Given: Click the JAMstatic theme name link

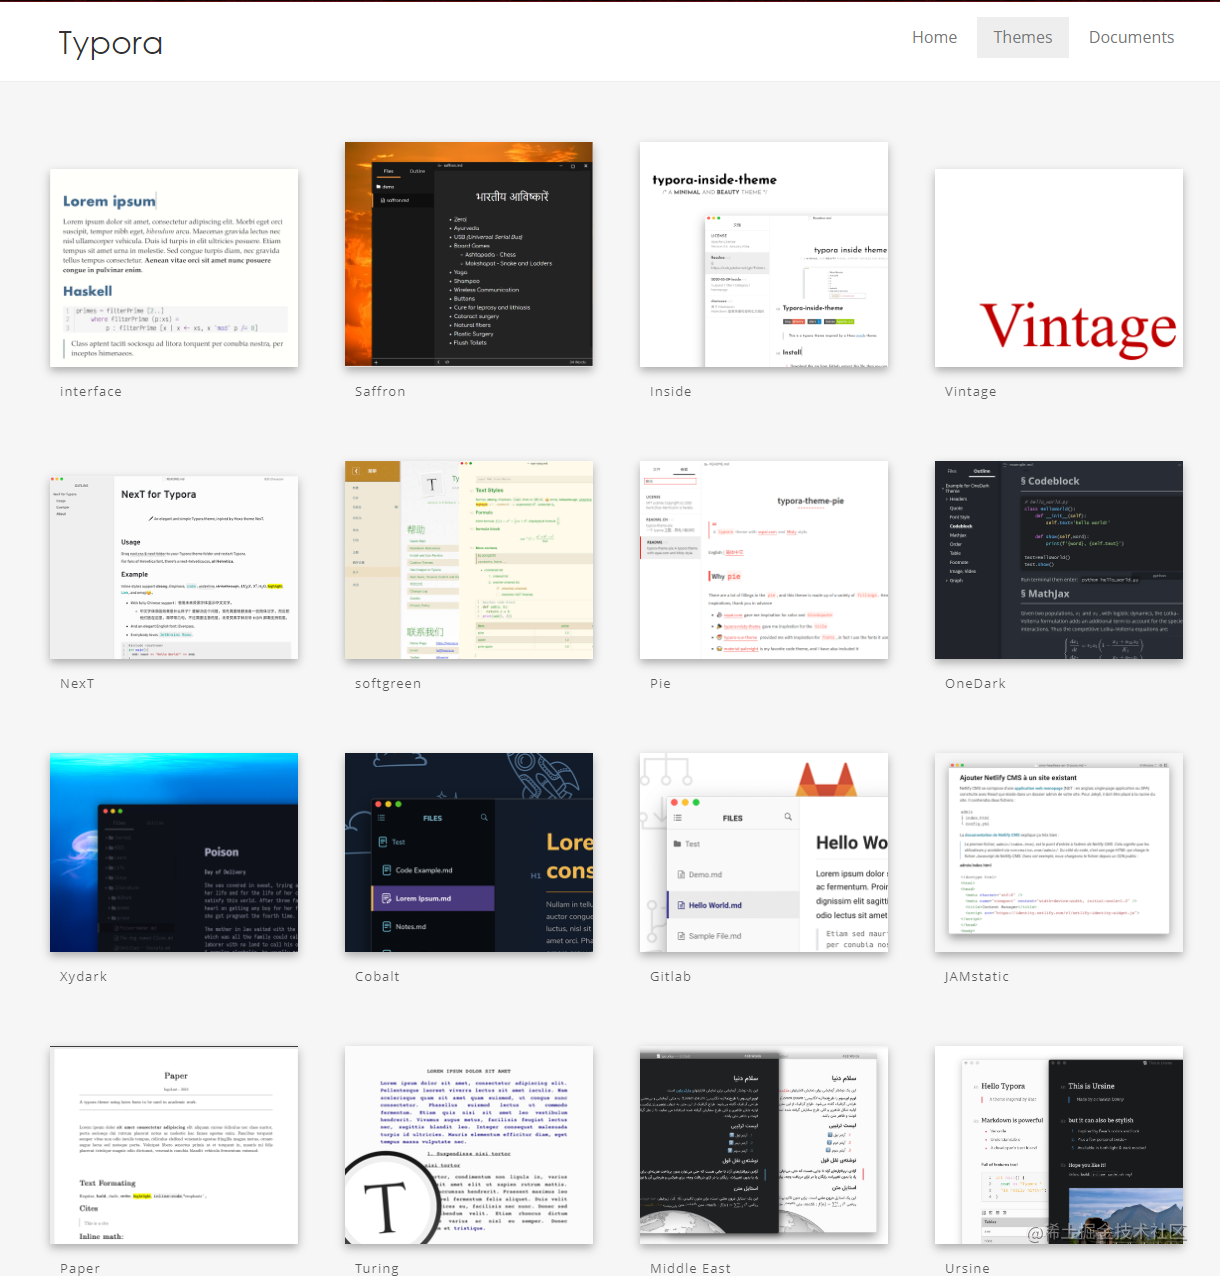Looking at the screenshot, I should click(976, 976).
